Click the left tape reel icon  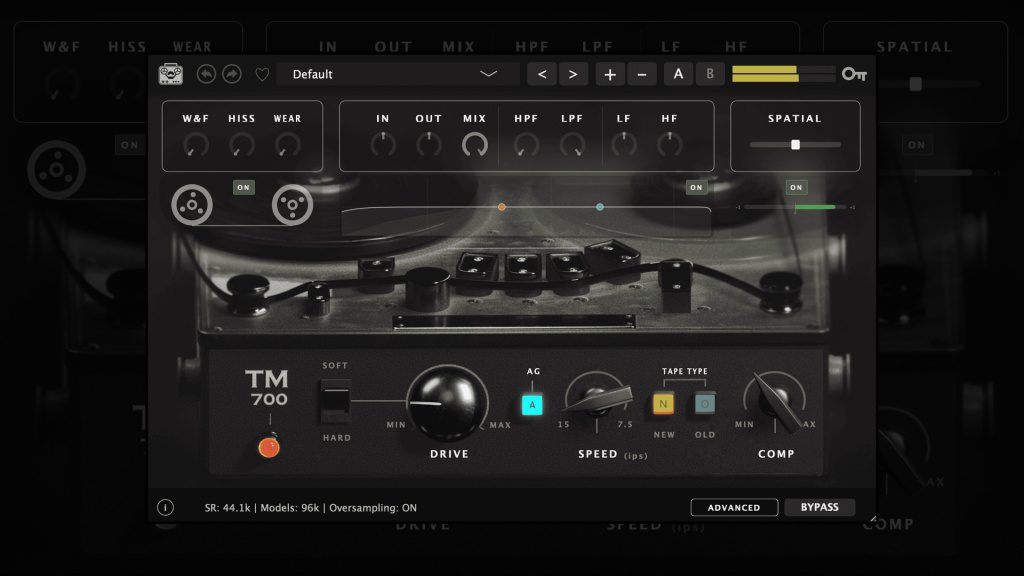point(191,204)
